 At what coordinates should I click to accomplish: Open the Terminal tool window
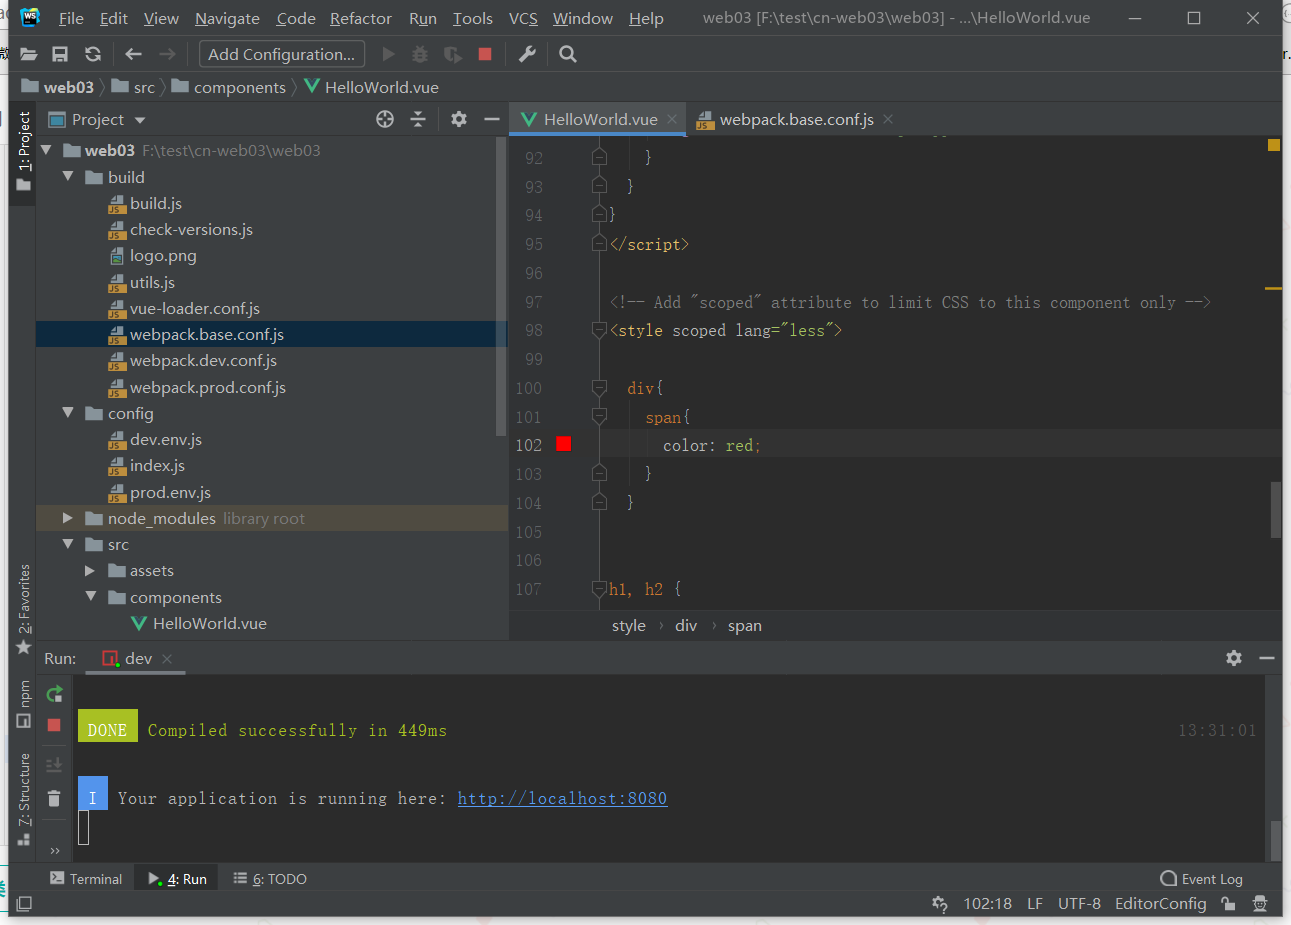point(86,879)
